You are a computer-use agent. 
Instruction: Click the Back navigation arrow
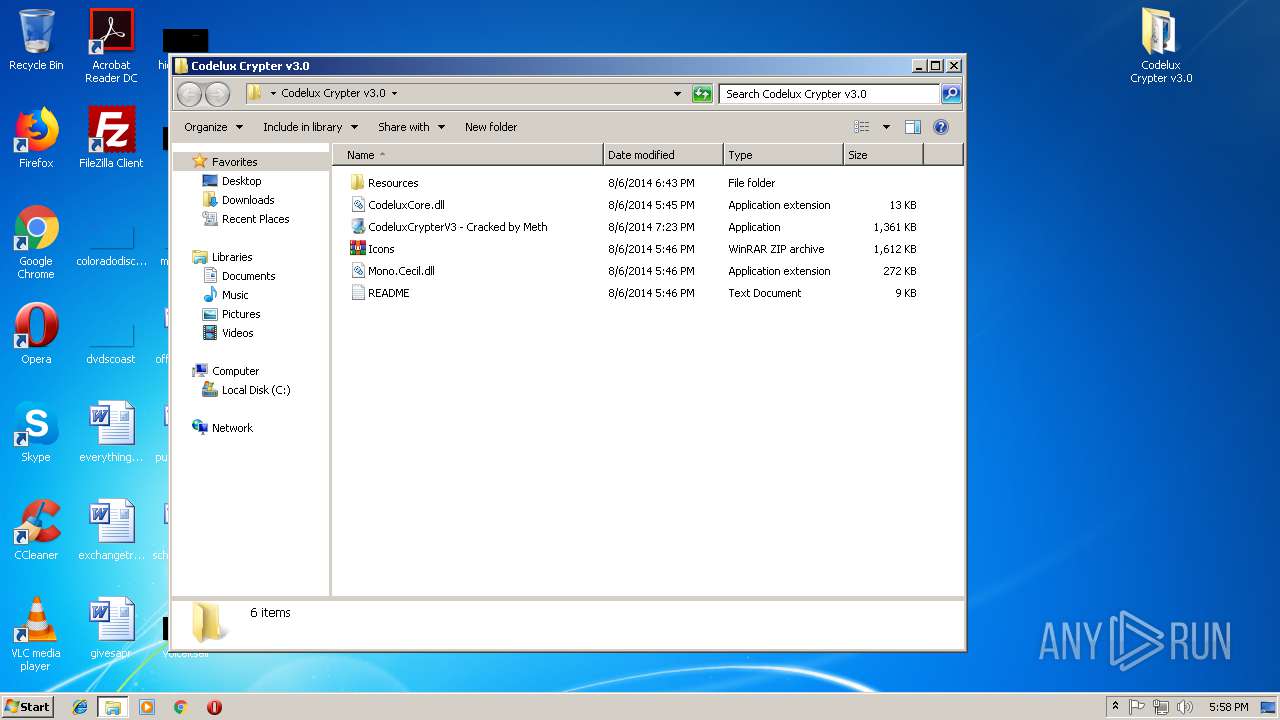(189, 94)
